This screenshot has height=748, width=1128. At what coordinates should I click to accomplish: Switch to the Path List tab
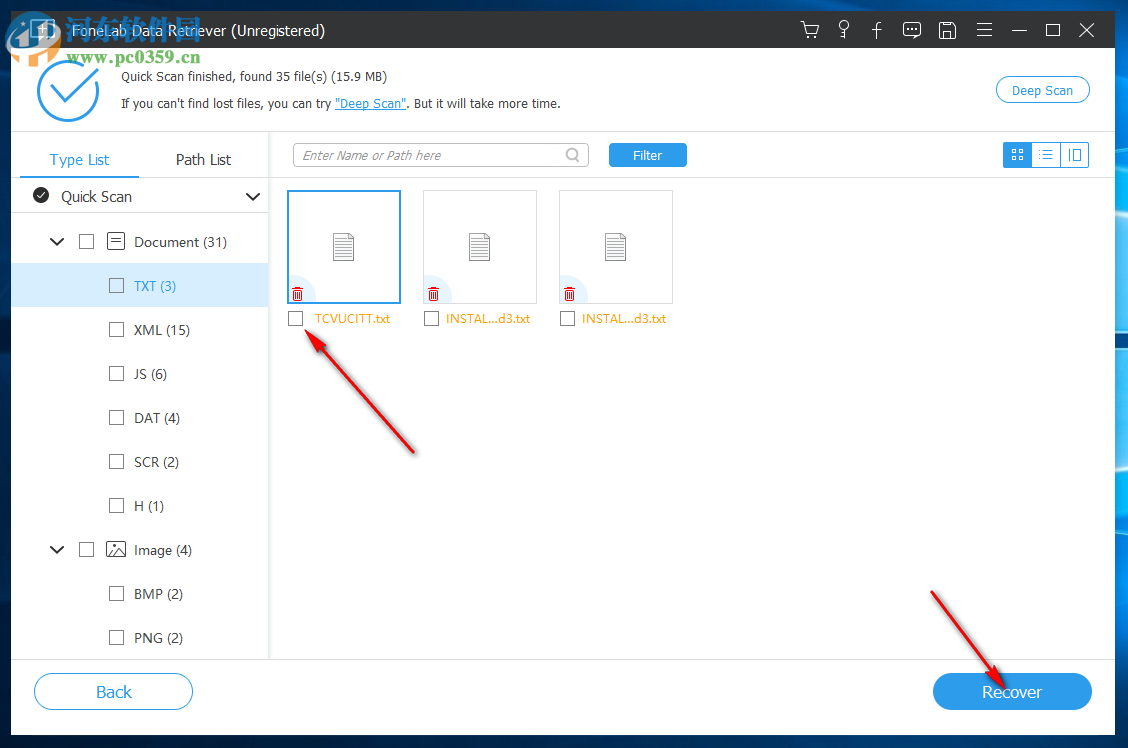(x=203, y=159)
